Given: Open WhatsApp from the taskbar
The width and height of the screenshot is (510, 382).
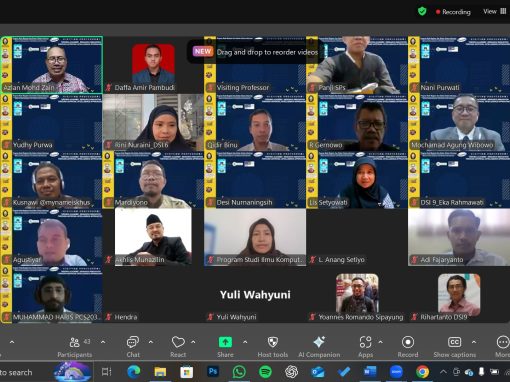Looking at the screenshot, I should (239, 372).
